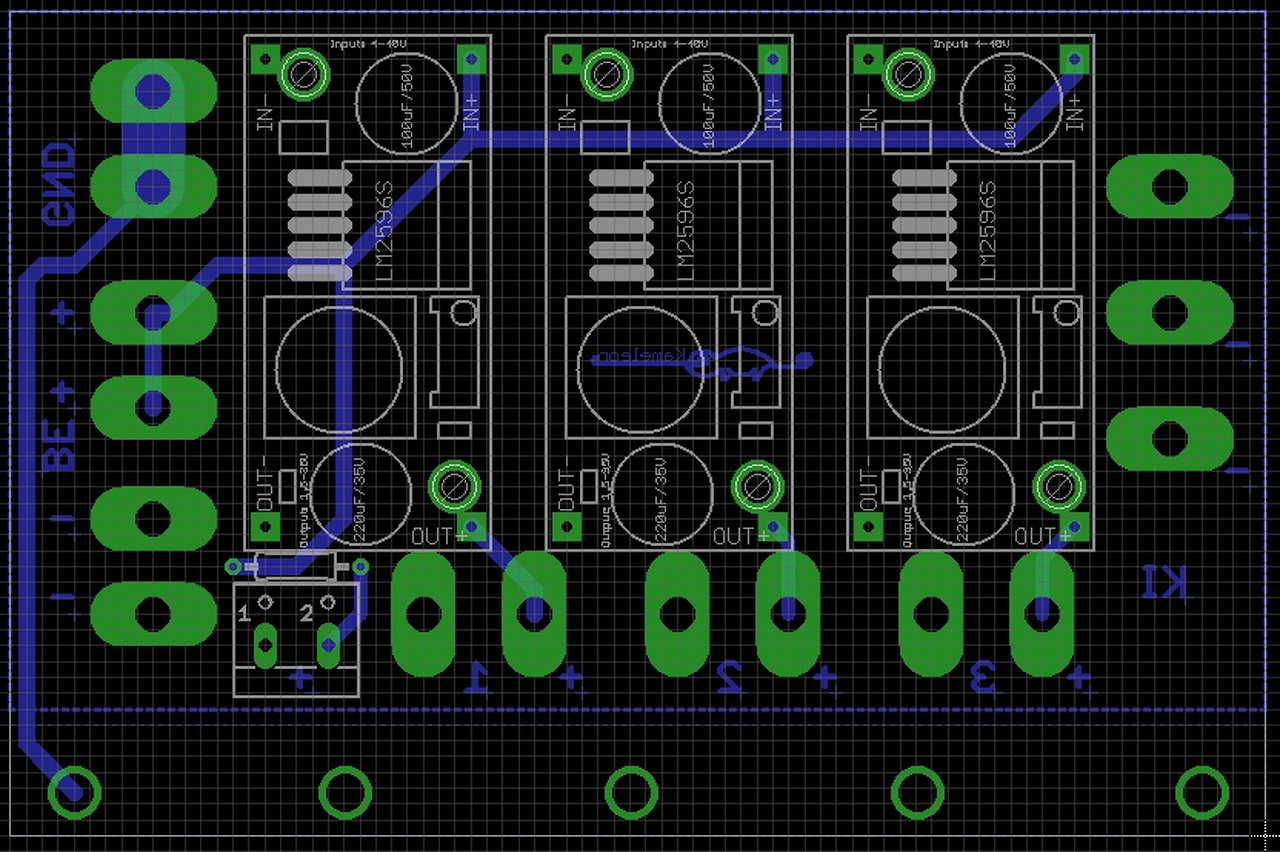Click the second mounting hole along the bottom

(x=346, y=793)
